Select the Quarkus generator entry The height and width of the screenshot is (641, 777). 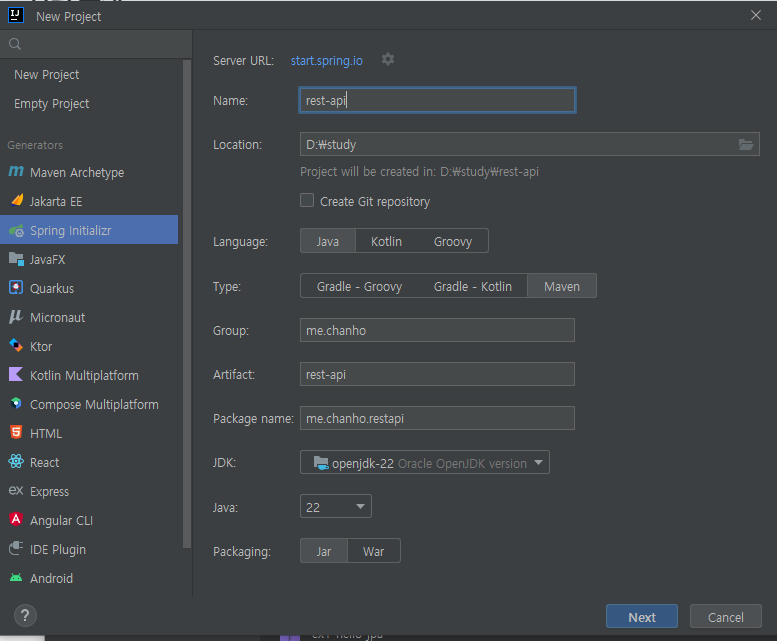pos(89,288)
